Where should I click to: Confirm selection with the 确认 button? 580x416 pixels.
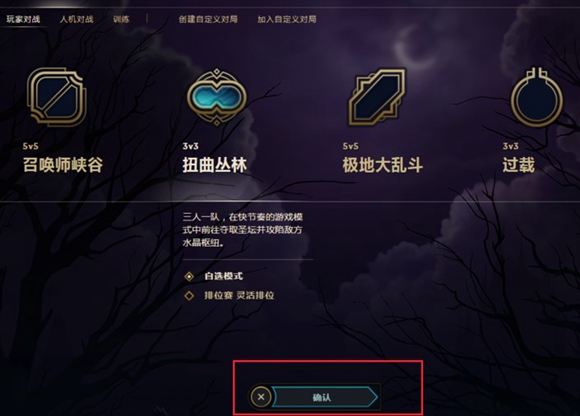coord(324,397)
